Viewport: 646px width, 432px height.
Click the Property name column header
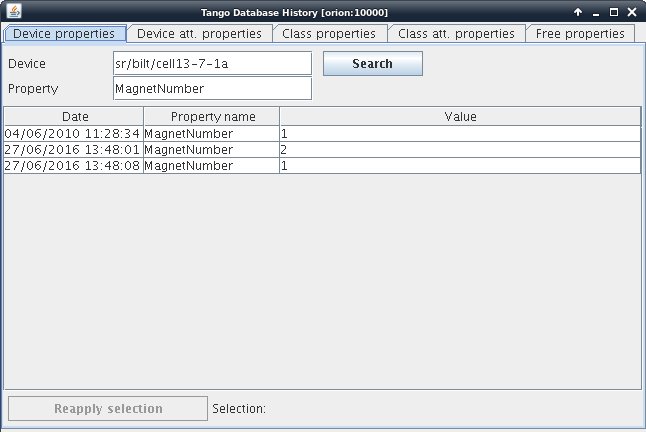point(212,116)
